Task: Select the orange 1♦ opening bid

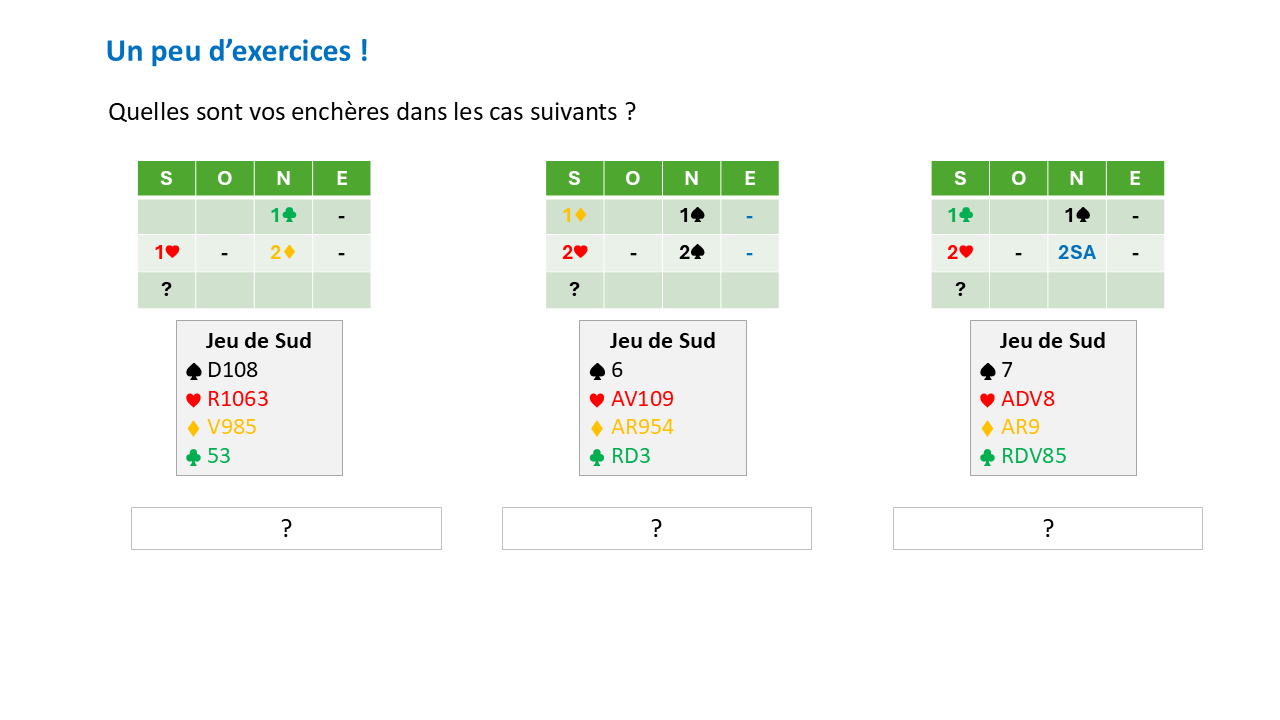Action: pyautogui.click(x=574, y=216)
